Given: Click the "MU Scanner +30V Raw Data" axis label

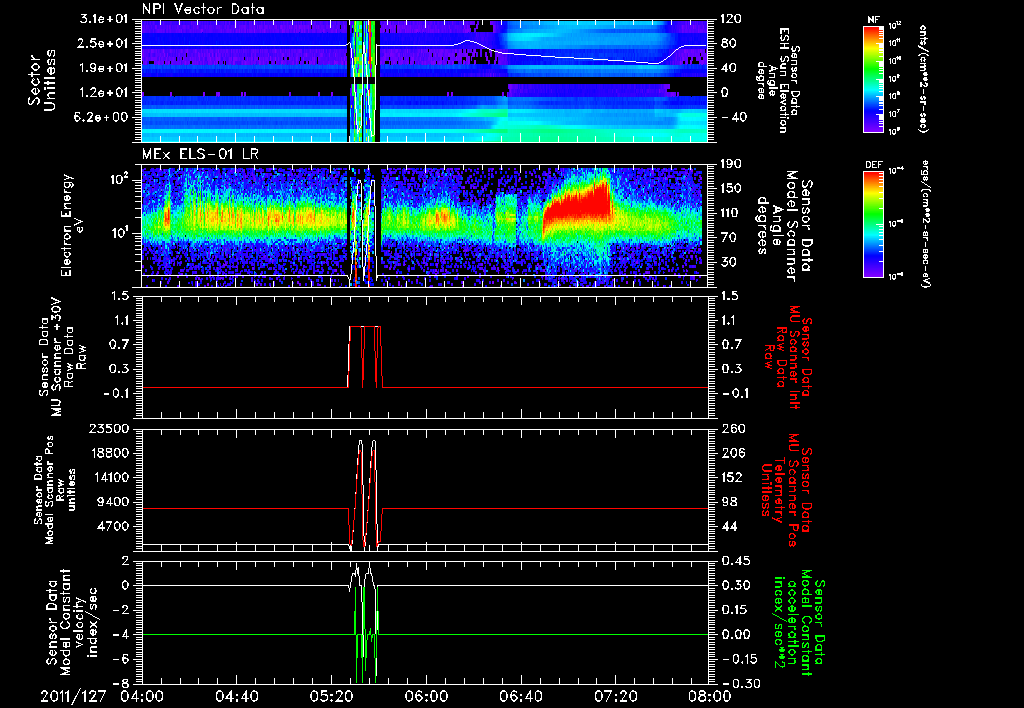Looking at the screenshot, I should 62,357.
